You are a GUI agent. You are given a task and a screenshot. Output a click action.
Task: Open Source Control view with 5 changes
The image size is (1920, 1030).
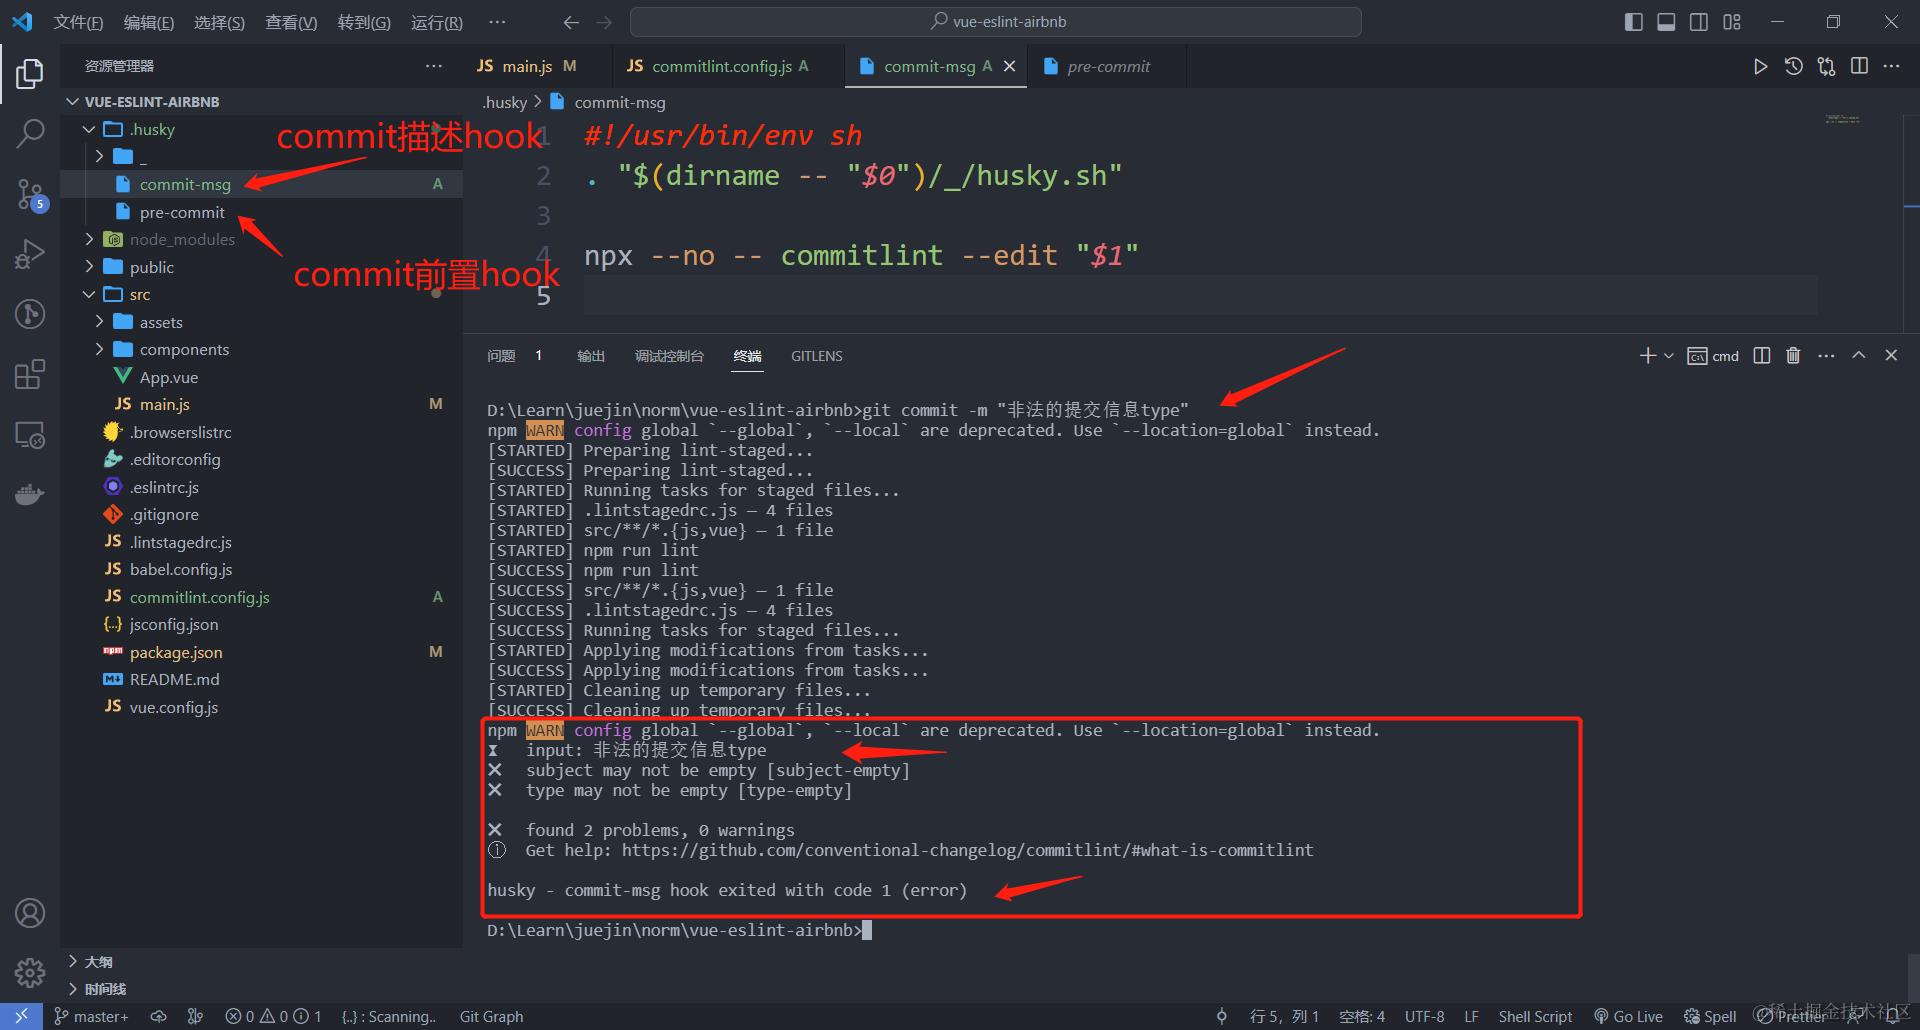30,194
